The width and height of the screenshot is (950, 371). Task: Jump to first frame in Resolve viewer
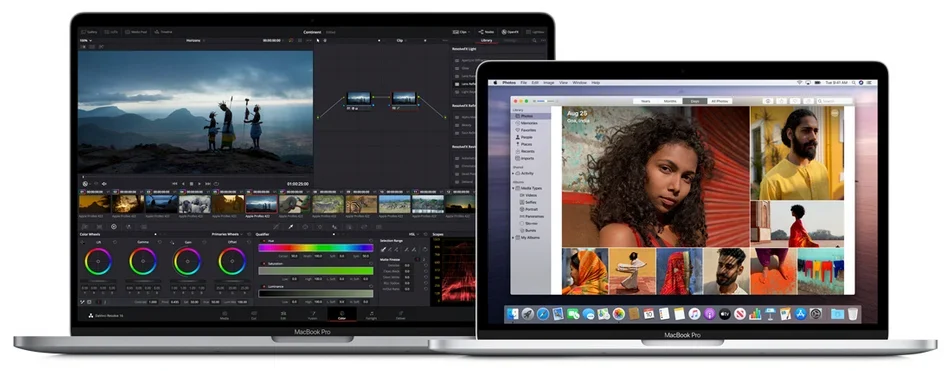pos(174,184)
